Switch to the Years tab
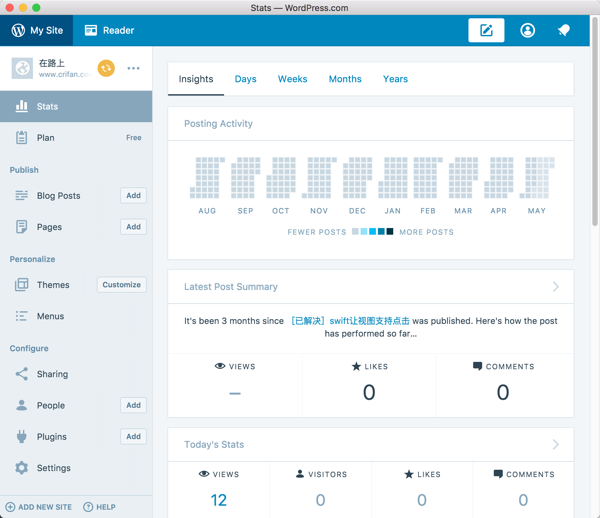Screen dimensions: 600x518 click(395, 79)
